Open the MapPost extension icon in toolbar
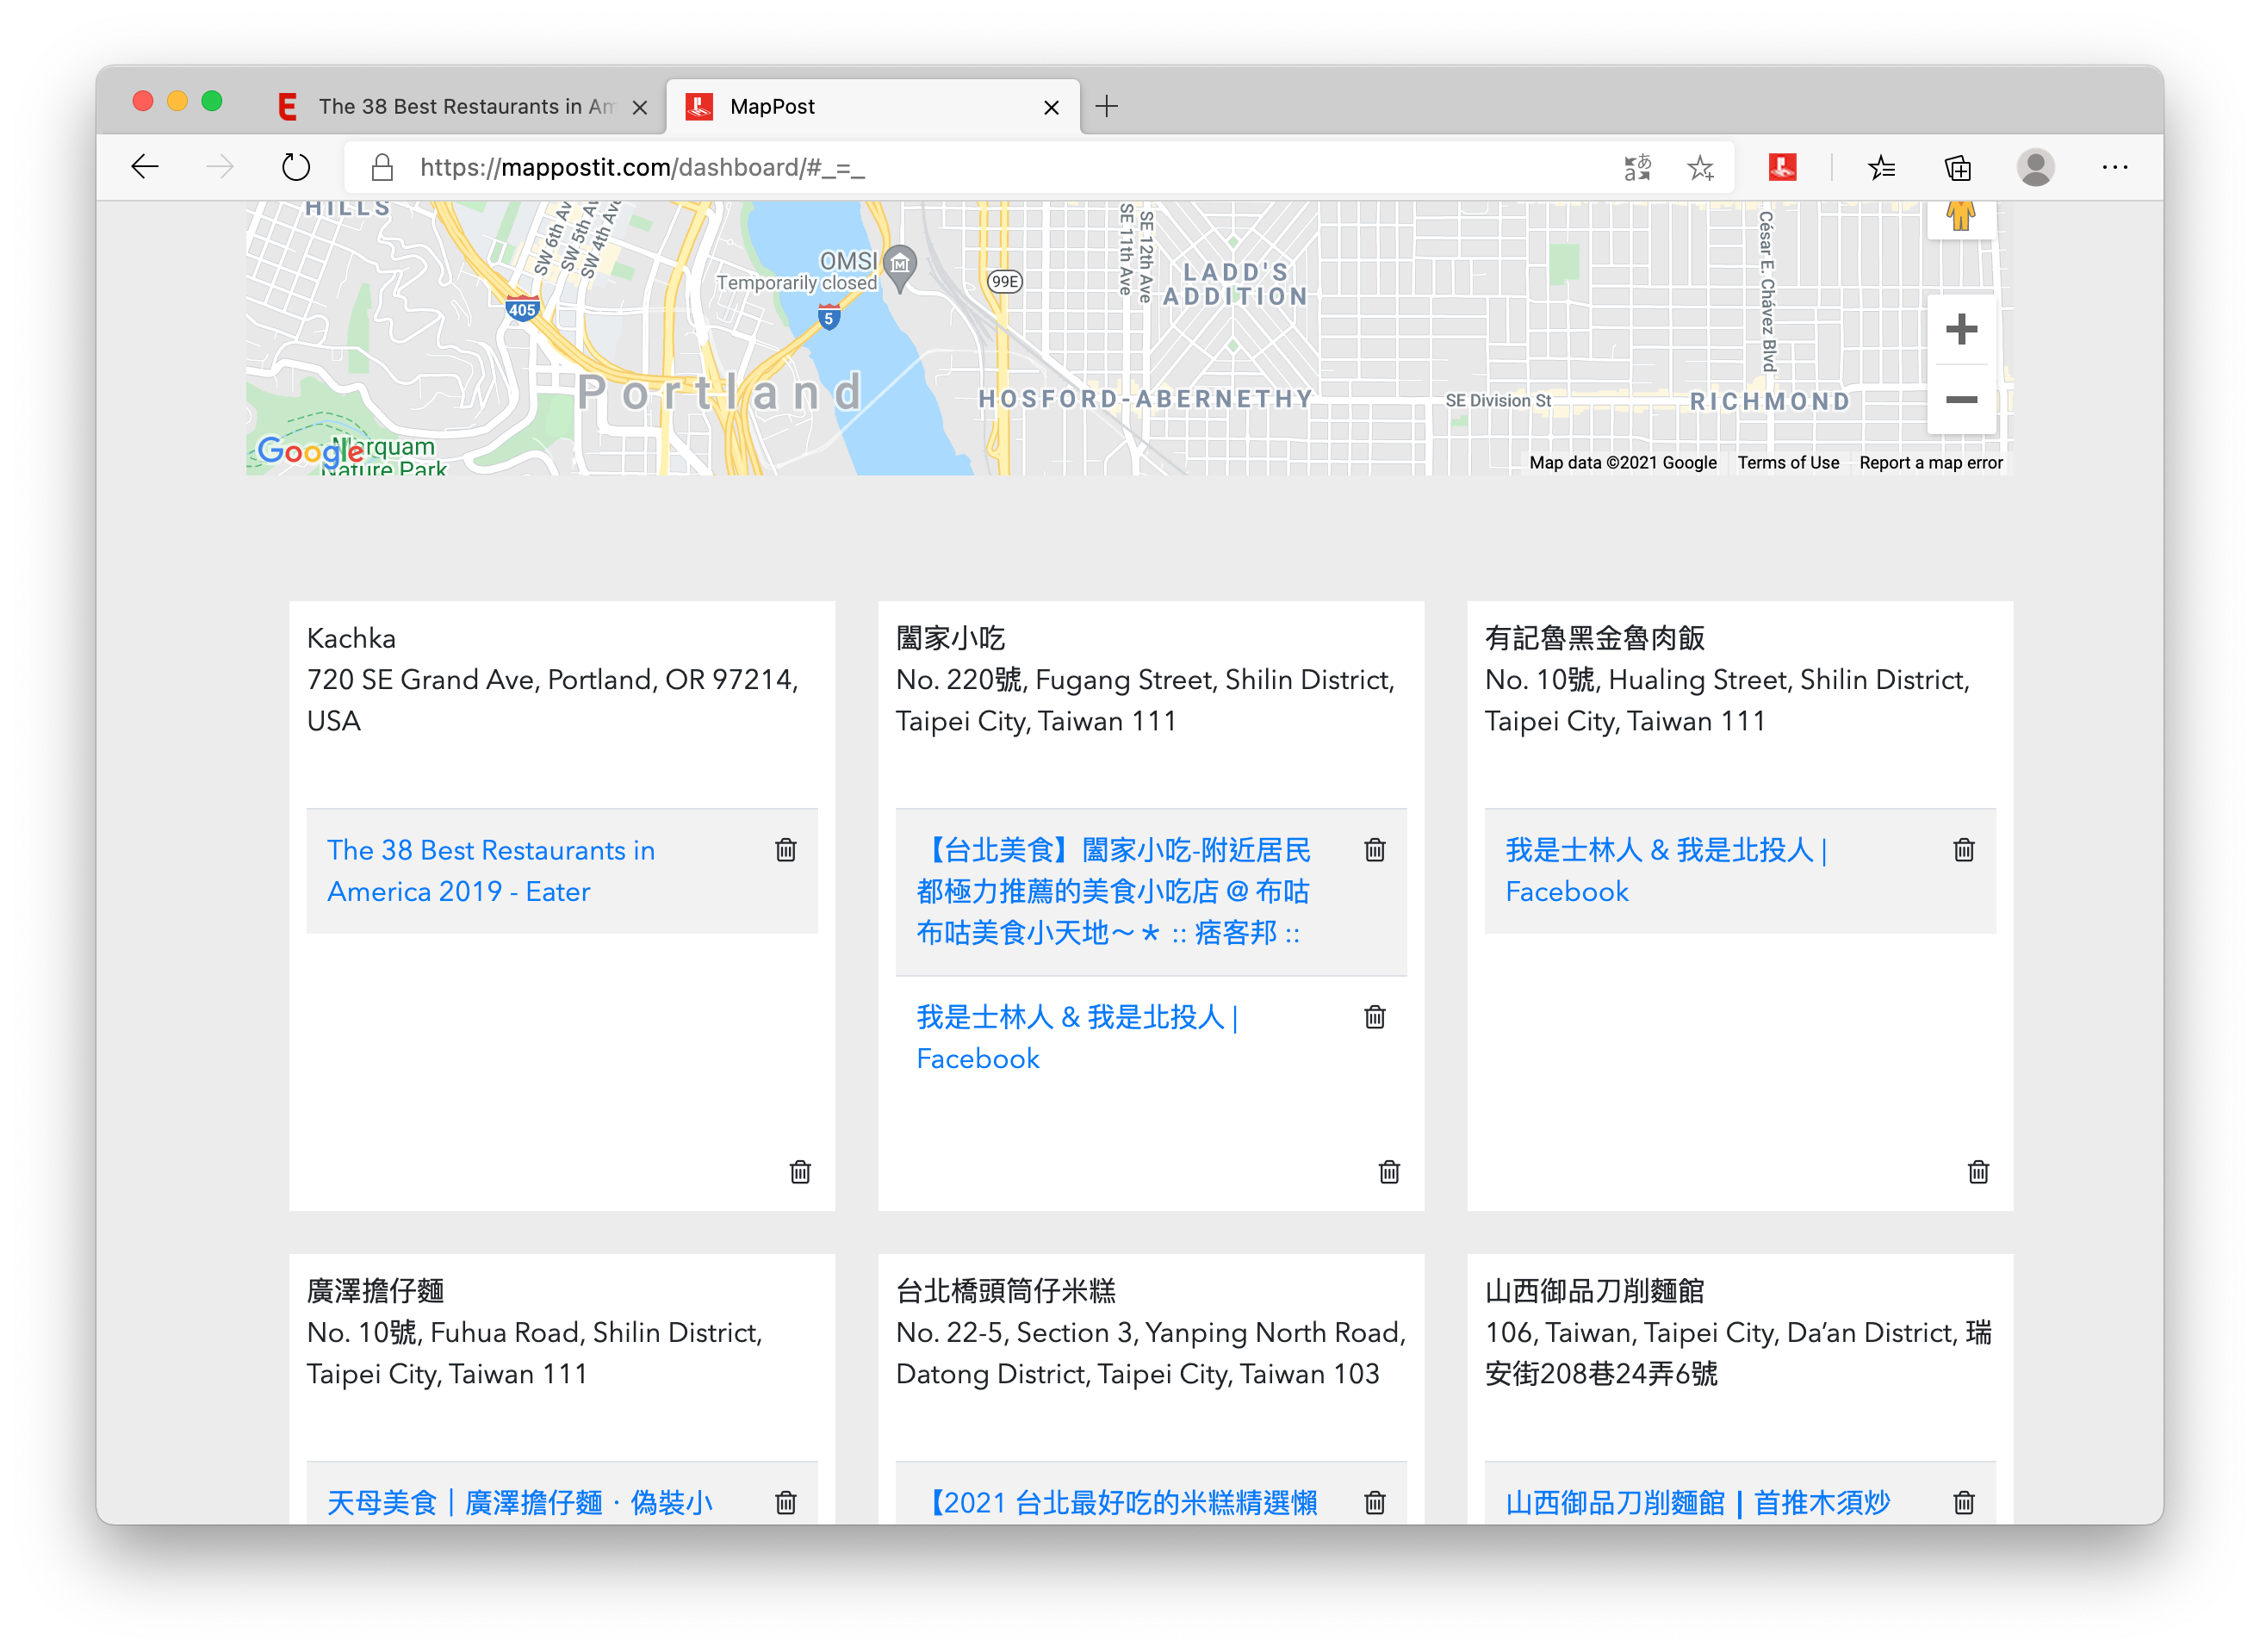This screenshot has width=2260, height=1652. click(x=1782, y=167)
